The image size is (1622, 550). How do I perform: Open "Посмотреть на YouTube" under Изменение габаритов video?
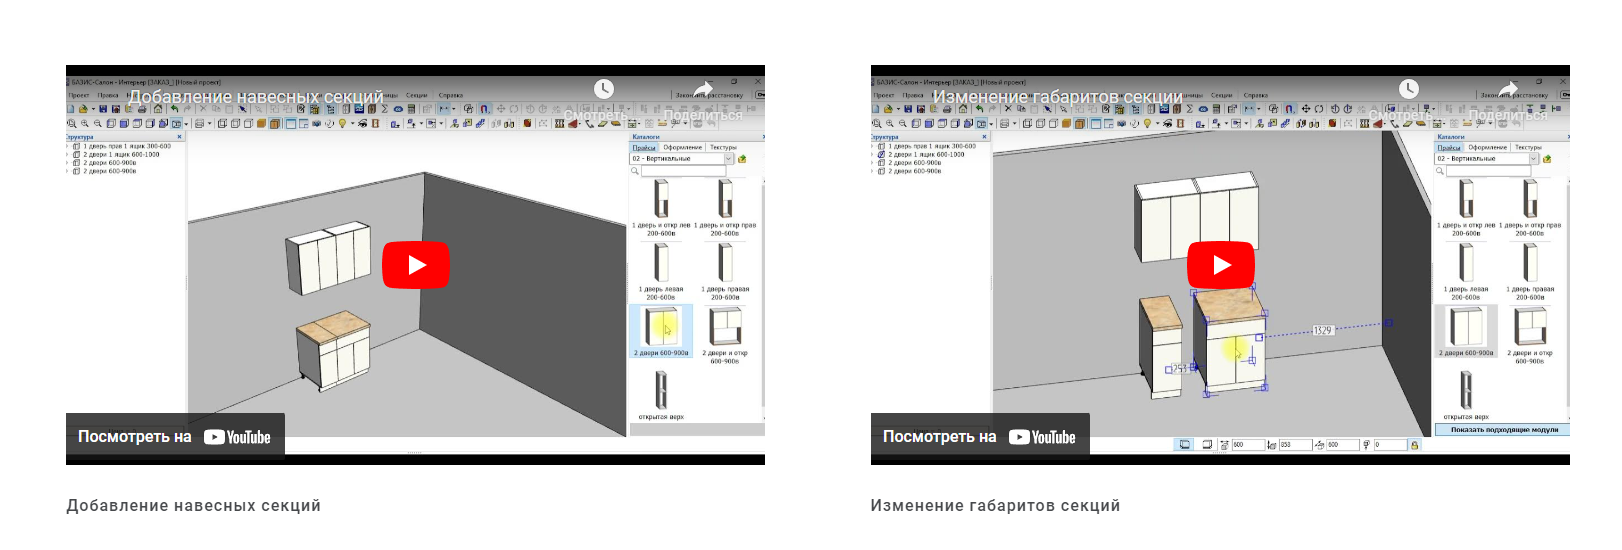pos(980,437)
